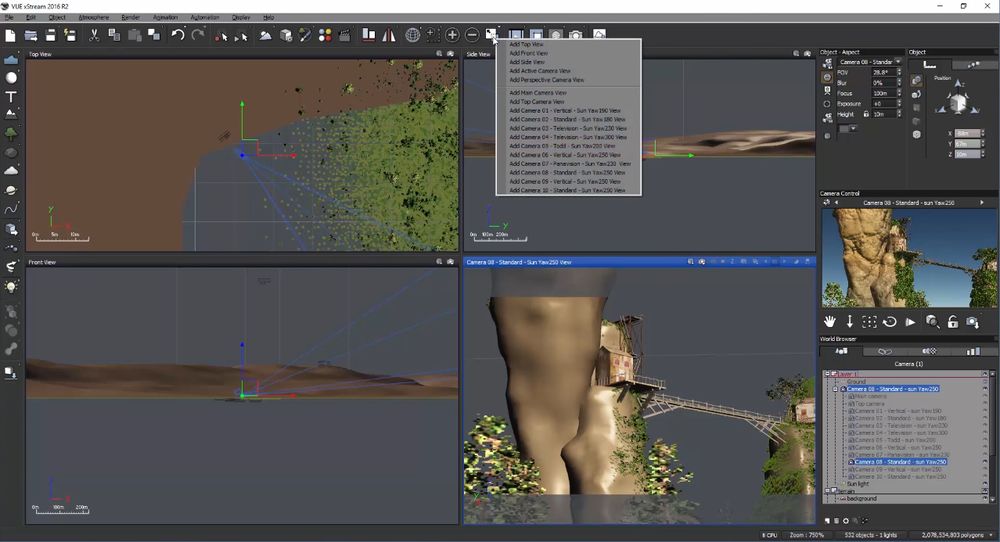1000x542 pixels.
Task: Click the scissors Cut icon
Action: click(94, 35)
